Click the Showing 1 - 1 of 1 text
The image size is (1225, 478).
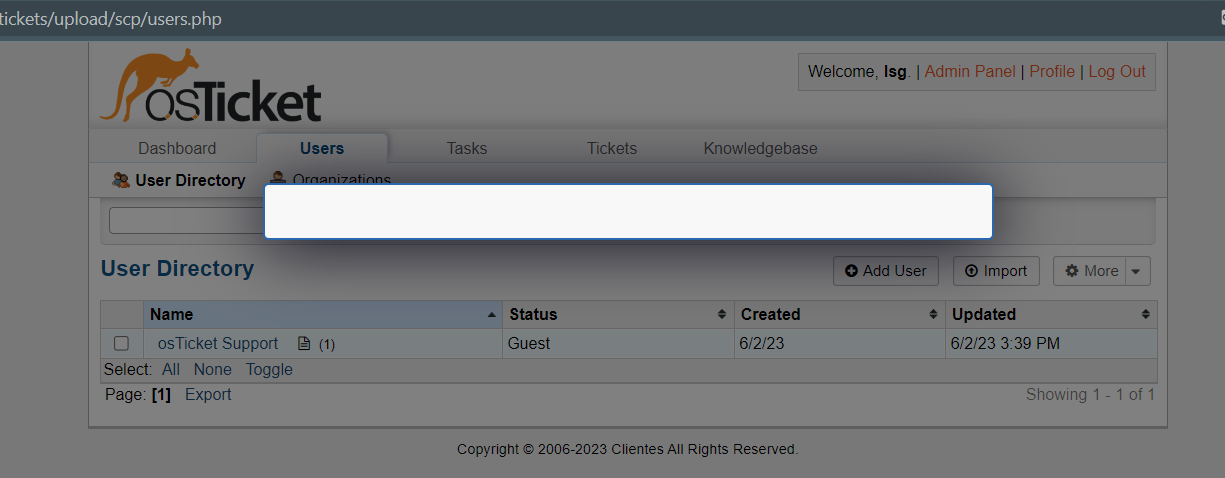click(1090, 395)
